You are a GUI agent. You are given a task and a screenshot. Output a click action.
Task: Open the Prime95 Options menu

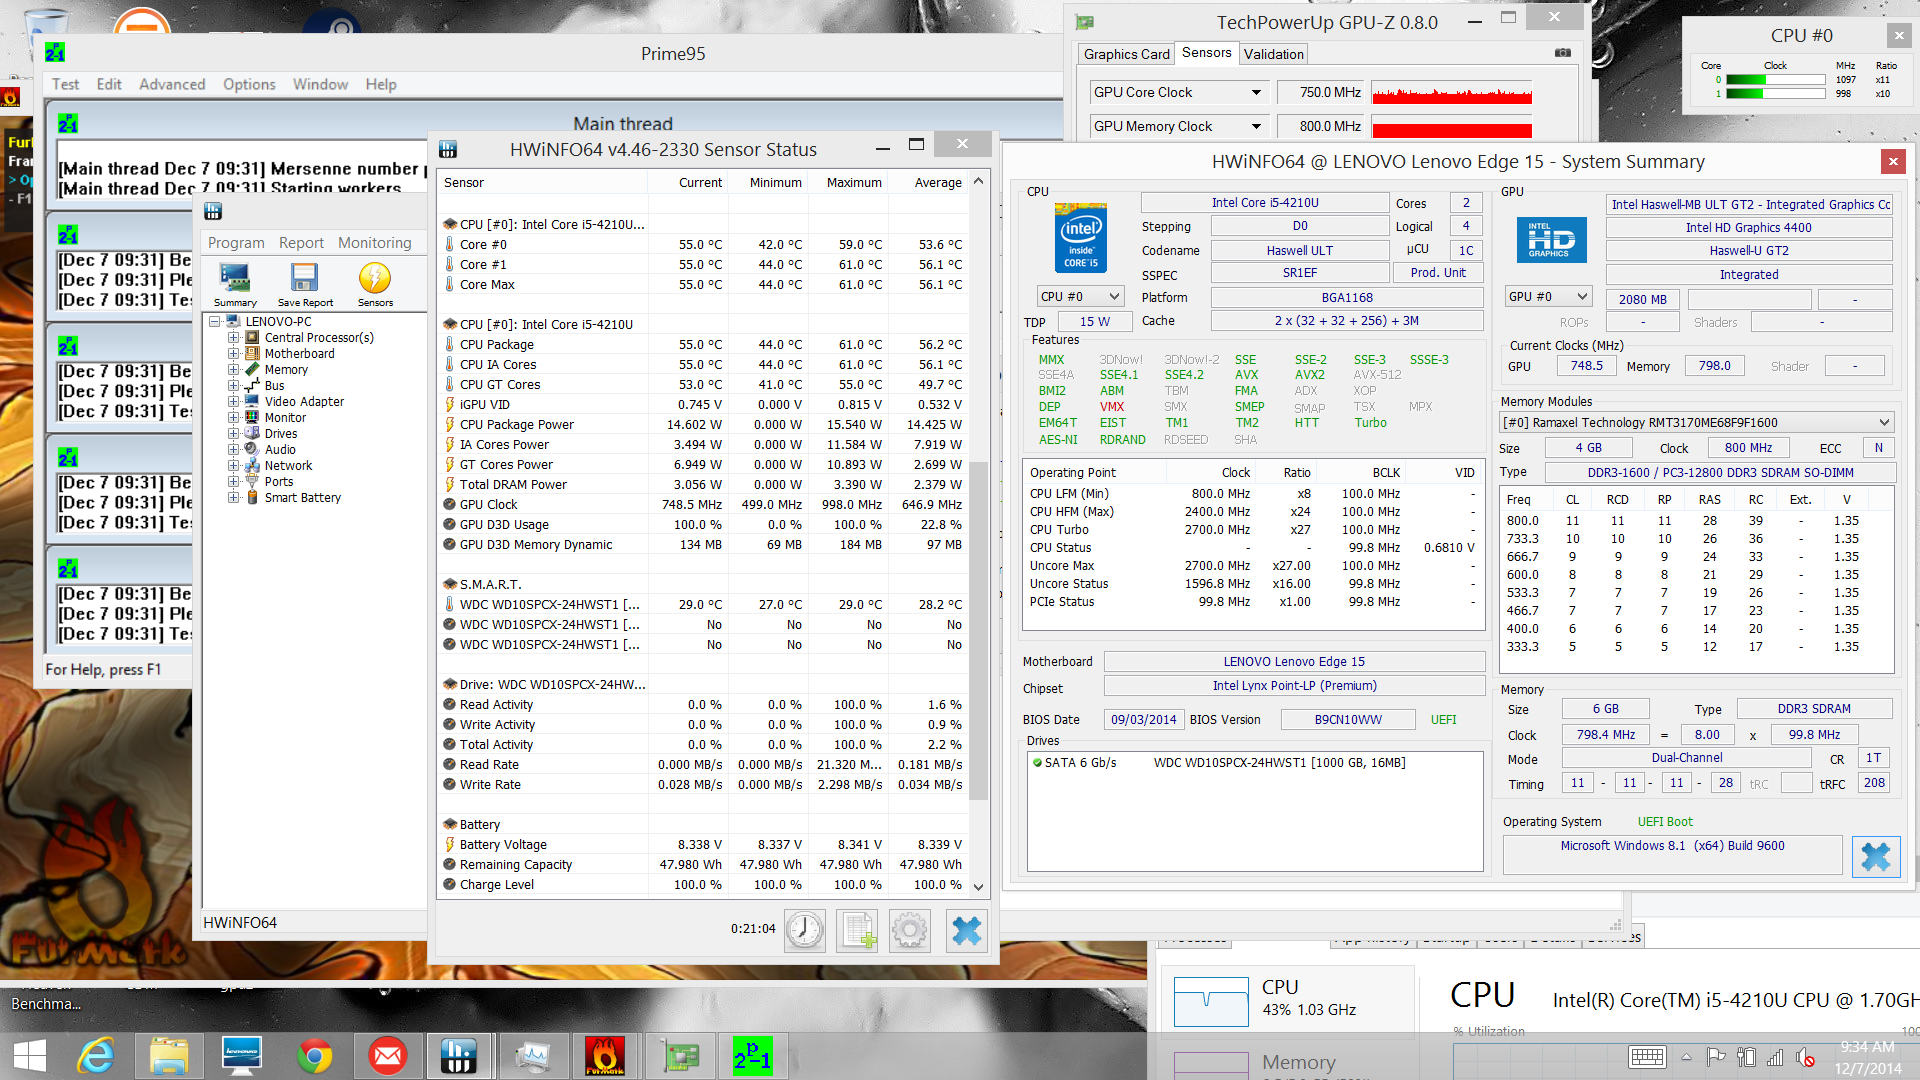point(249,84)
